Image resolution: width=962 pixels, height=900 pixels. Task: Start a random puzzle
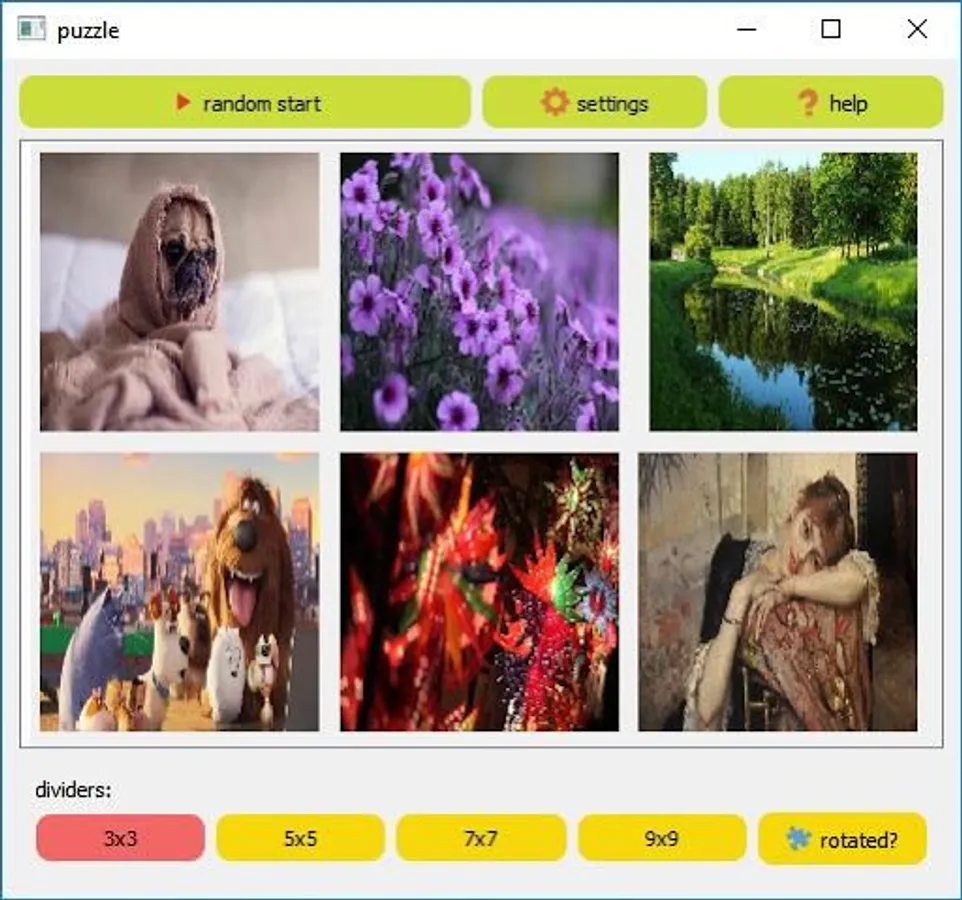tap(245, 102)
